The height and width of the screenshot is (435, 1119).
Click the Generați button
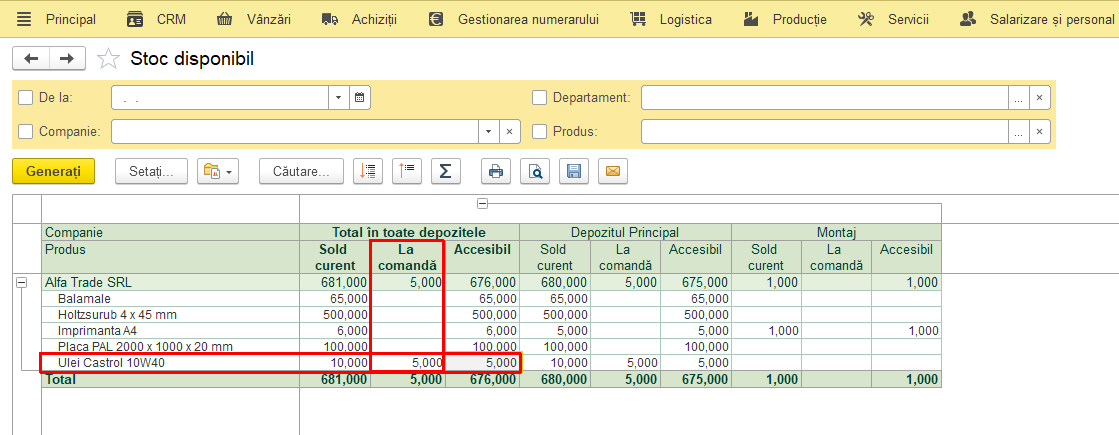(x=54, y=171)
